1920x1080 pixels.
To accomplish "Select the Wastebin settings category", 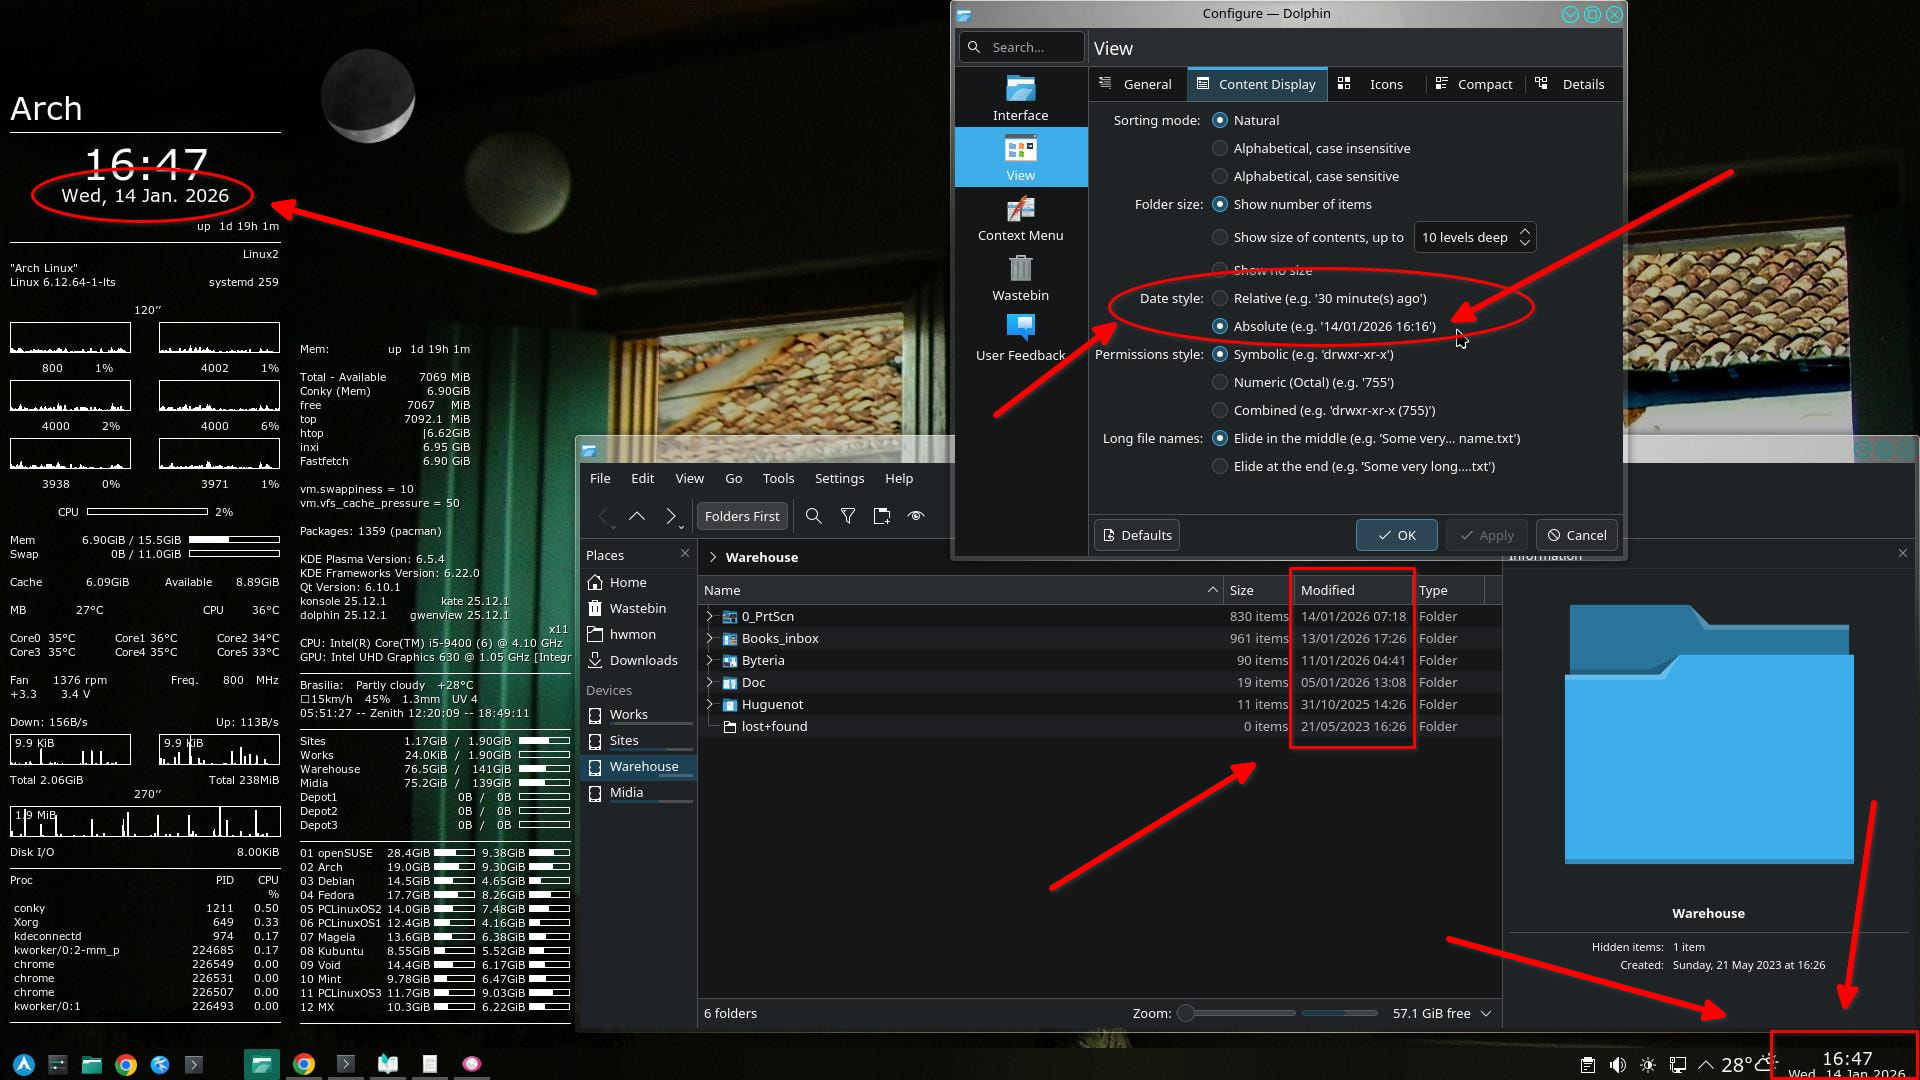I will pos(1020,278).
